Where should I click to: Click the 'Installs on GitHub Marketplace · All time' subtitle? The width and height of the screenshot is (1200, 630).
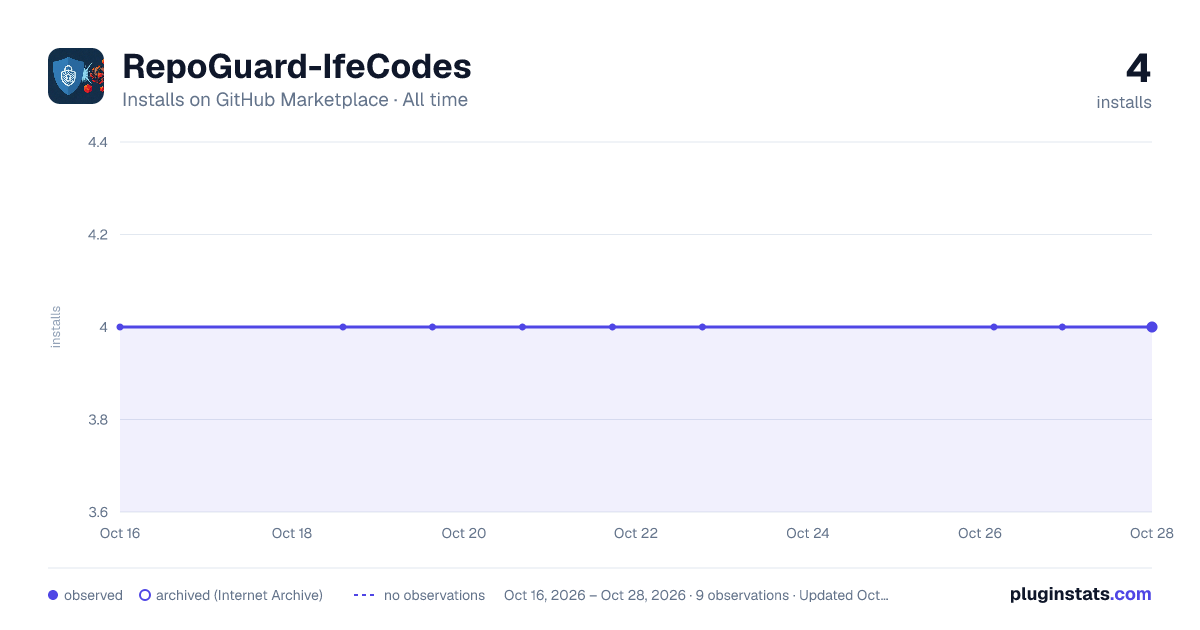295,100
